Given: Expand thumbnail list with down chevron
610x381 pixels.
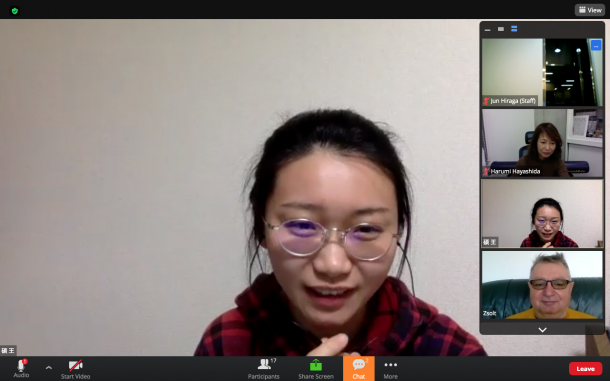Looking at the screenshot, I should [x=542, y=330].
